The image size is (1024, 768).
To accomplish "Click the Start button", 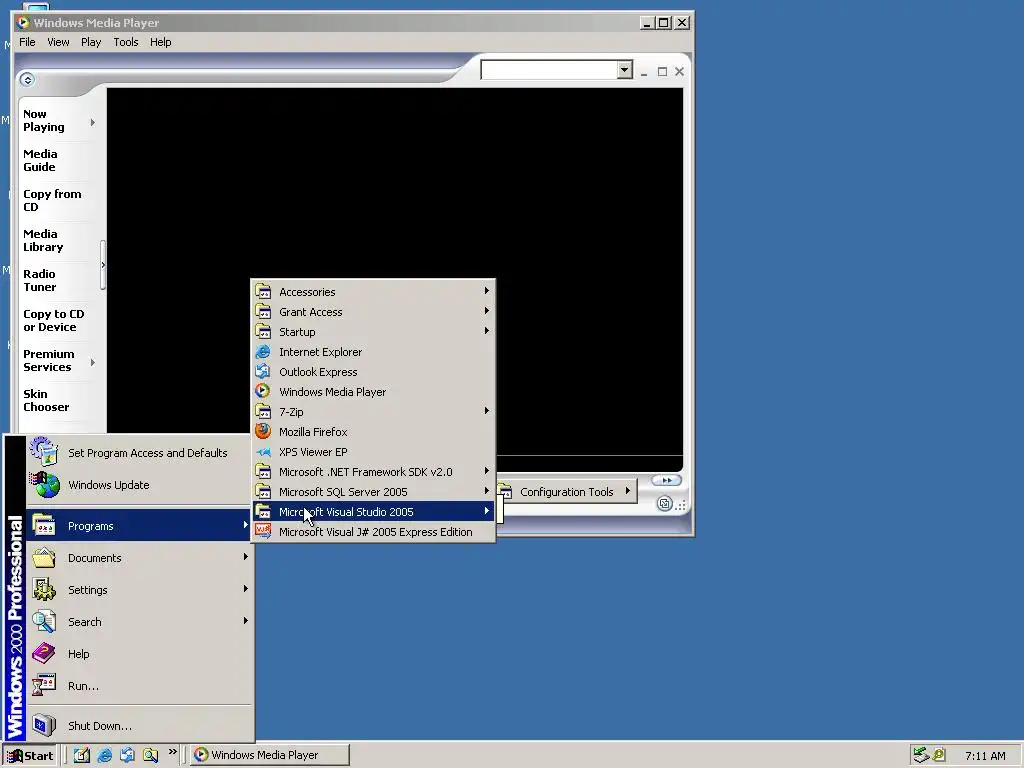I will click(30, 755).
